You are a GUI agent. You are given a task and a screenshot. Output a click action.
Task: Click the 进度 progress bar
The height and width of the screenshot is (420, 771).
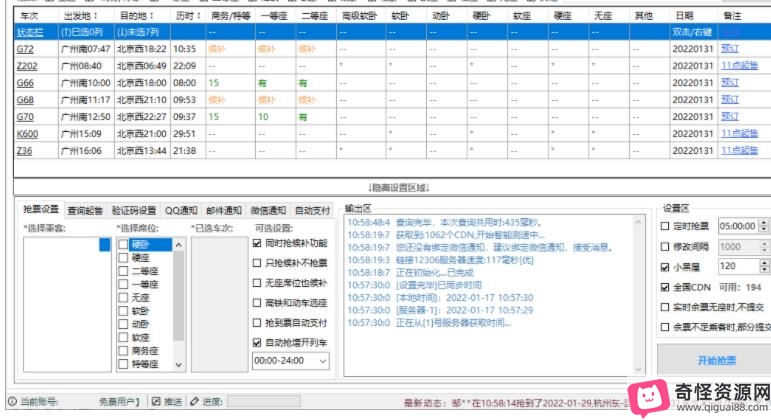pos(264,401)
